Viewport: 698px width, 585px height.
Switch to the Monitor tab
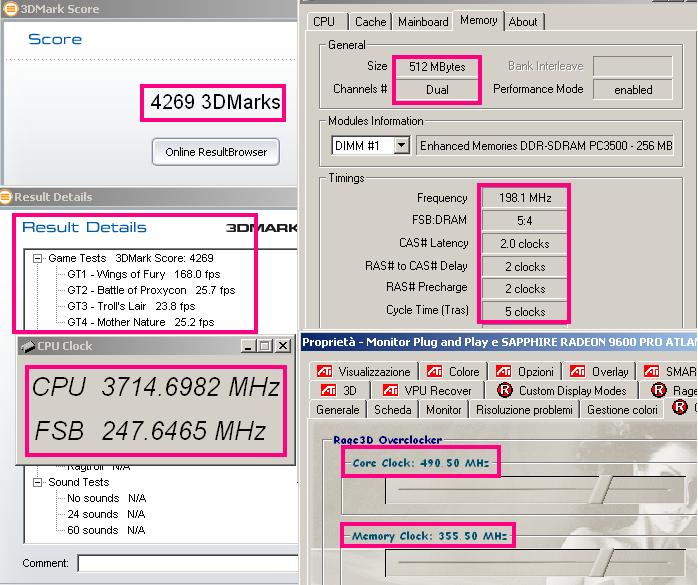pos(443,410)
